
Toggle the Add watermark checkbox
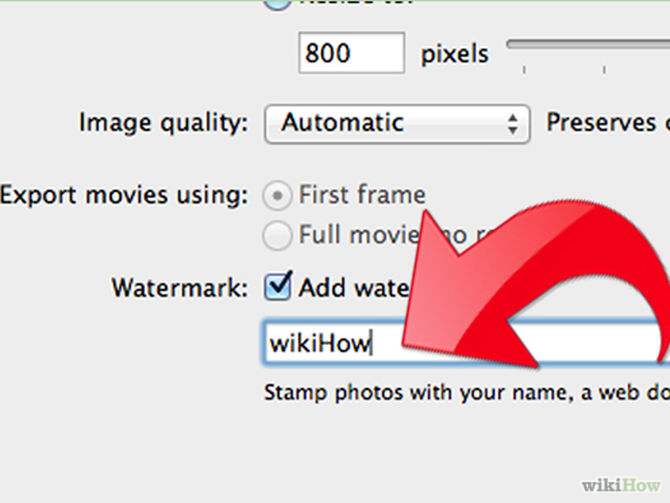[x=277, y=288]
